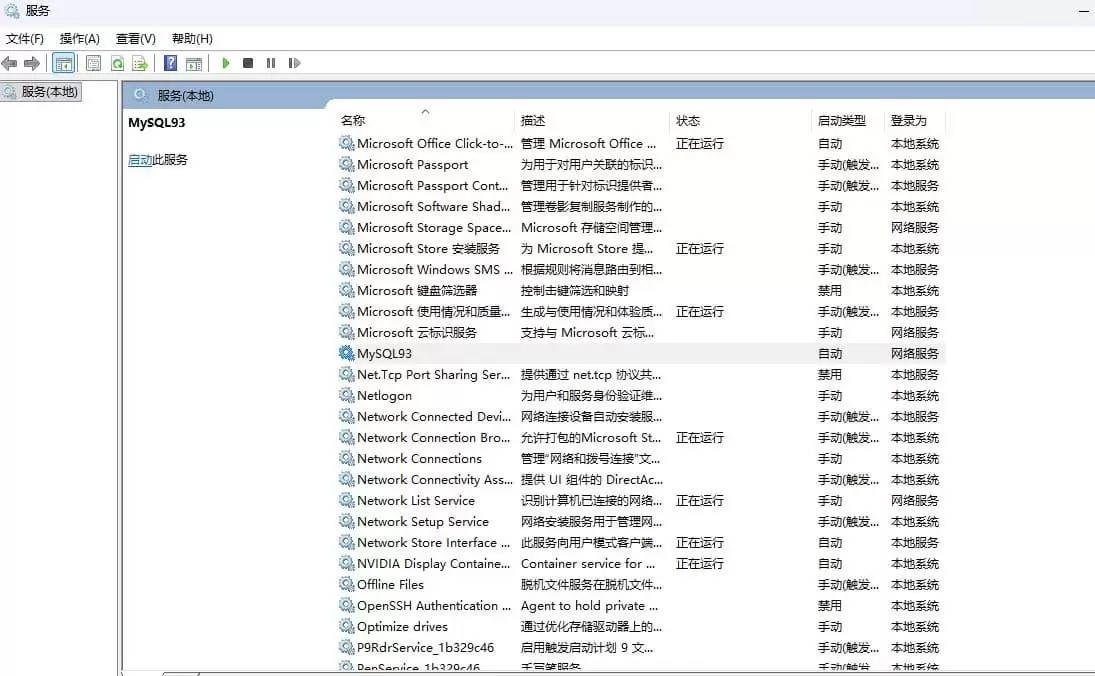
Task: Select Microsoft 键盘筛选器 service
Action: click(640, 291)
